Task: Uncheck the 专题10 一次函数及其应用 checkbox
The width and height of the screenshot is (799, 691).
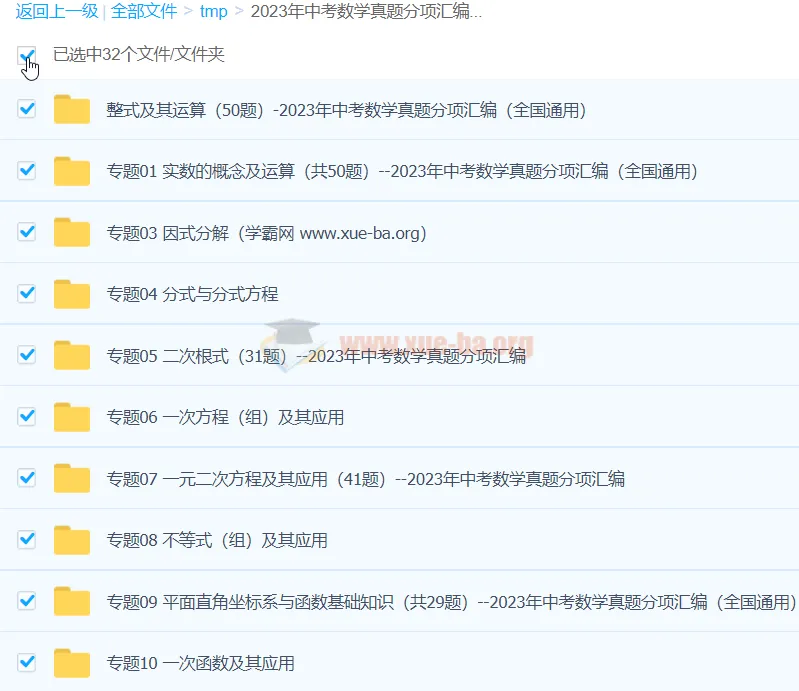Action: tap(26, 662)
